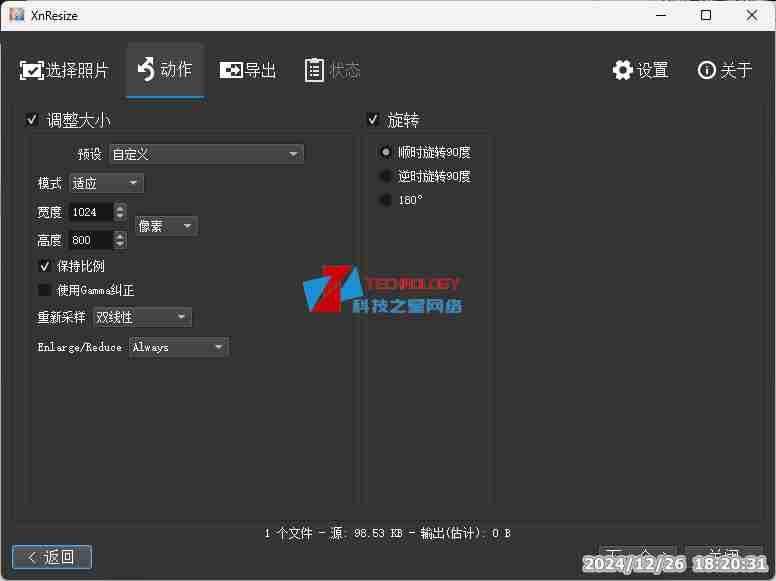Click the XnResize app icon in title bar
Image resolution: width=776 pixels, height=581 pixels.
(16, 15)
